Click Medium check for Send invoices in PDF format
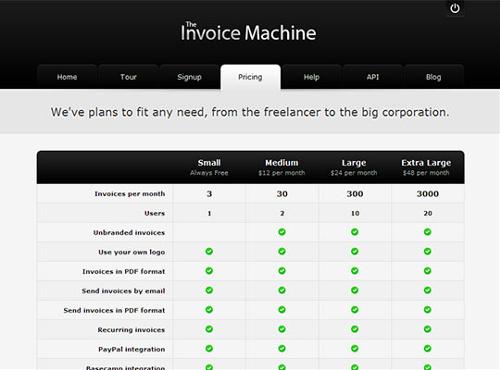The image size is (500, 370). tap(282, 310)
